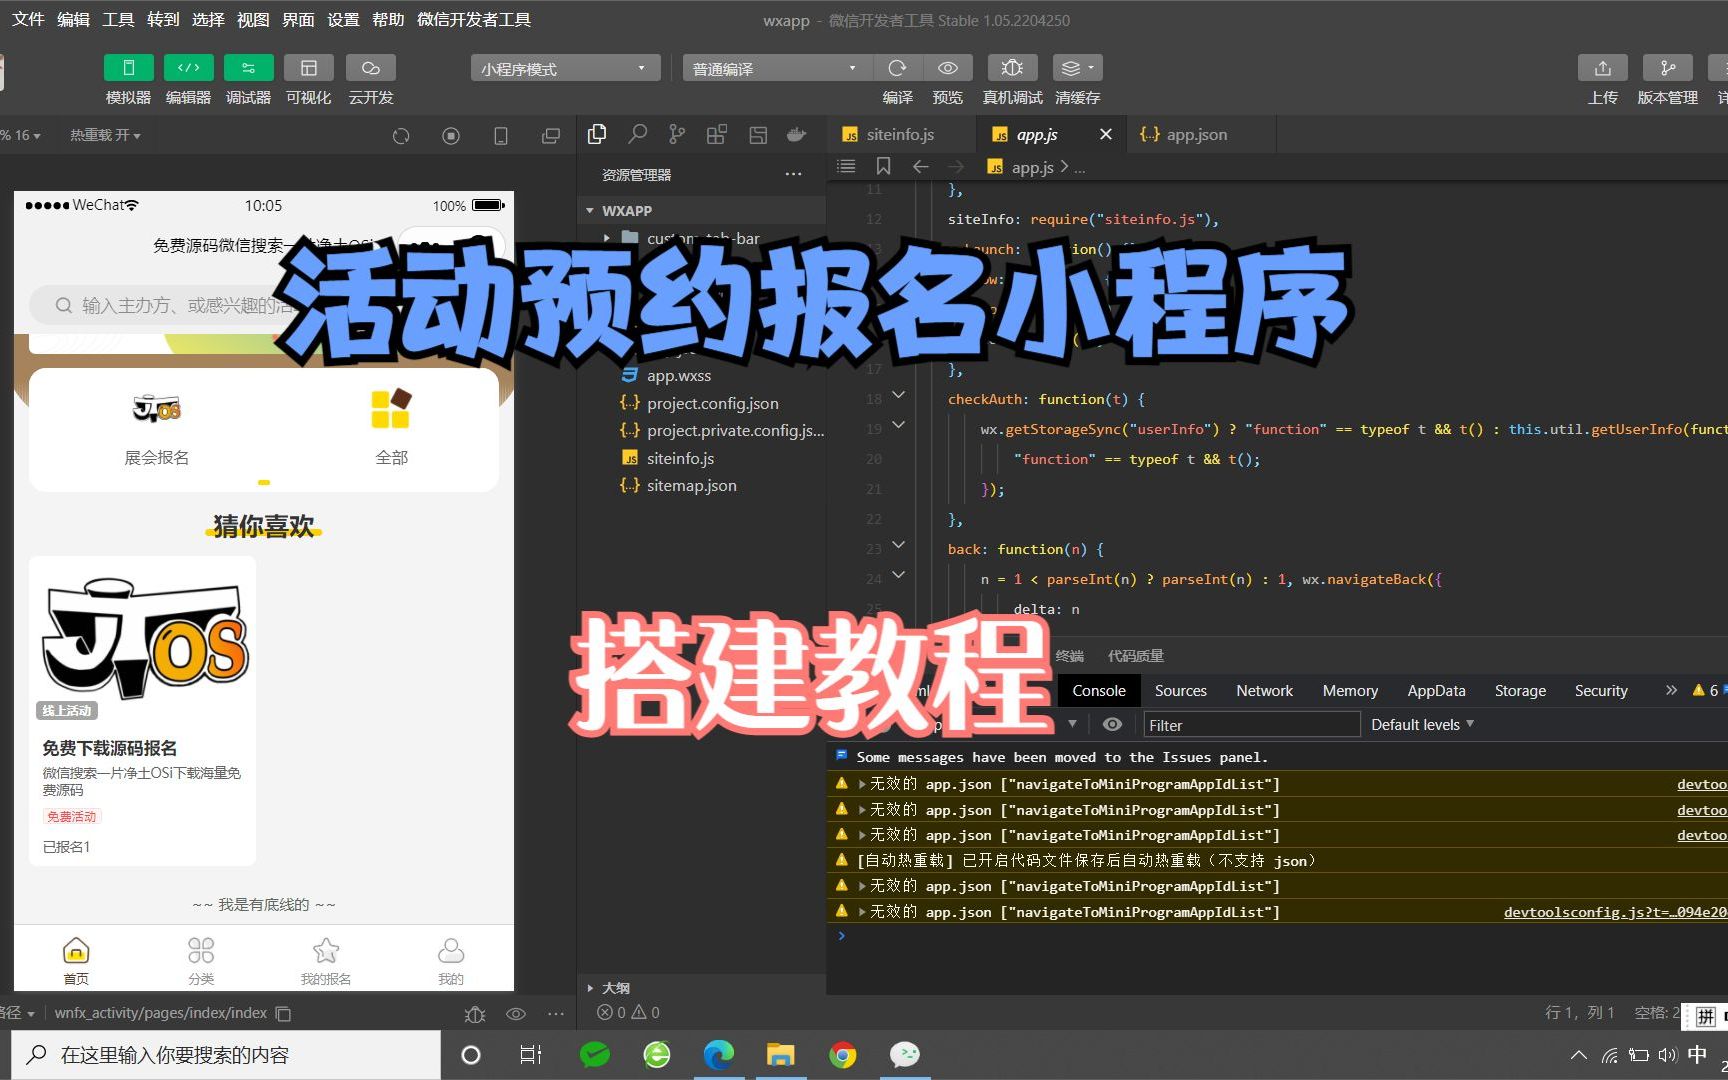Open the 普通编译 compile mode dropdown
The width and height of the screenshot is (1728, 1080).
tap(777, 68)
